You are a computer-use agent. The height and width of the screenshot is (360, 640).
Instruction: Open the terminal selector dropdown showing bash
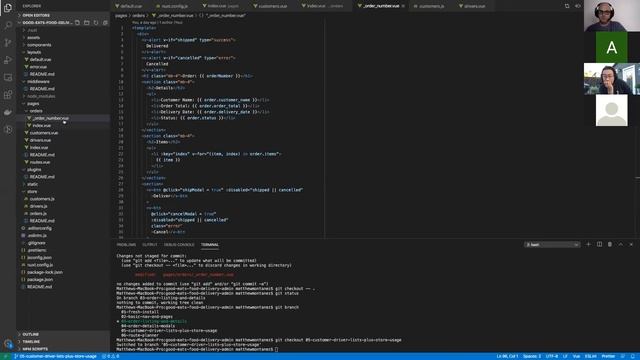[552, 244]
